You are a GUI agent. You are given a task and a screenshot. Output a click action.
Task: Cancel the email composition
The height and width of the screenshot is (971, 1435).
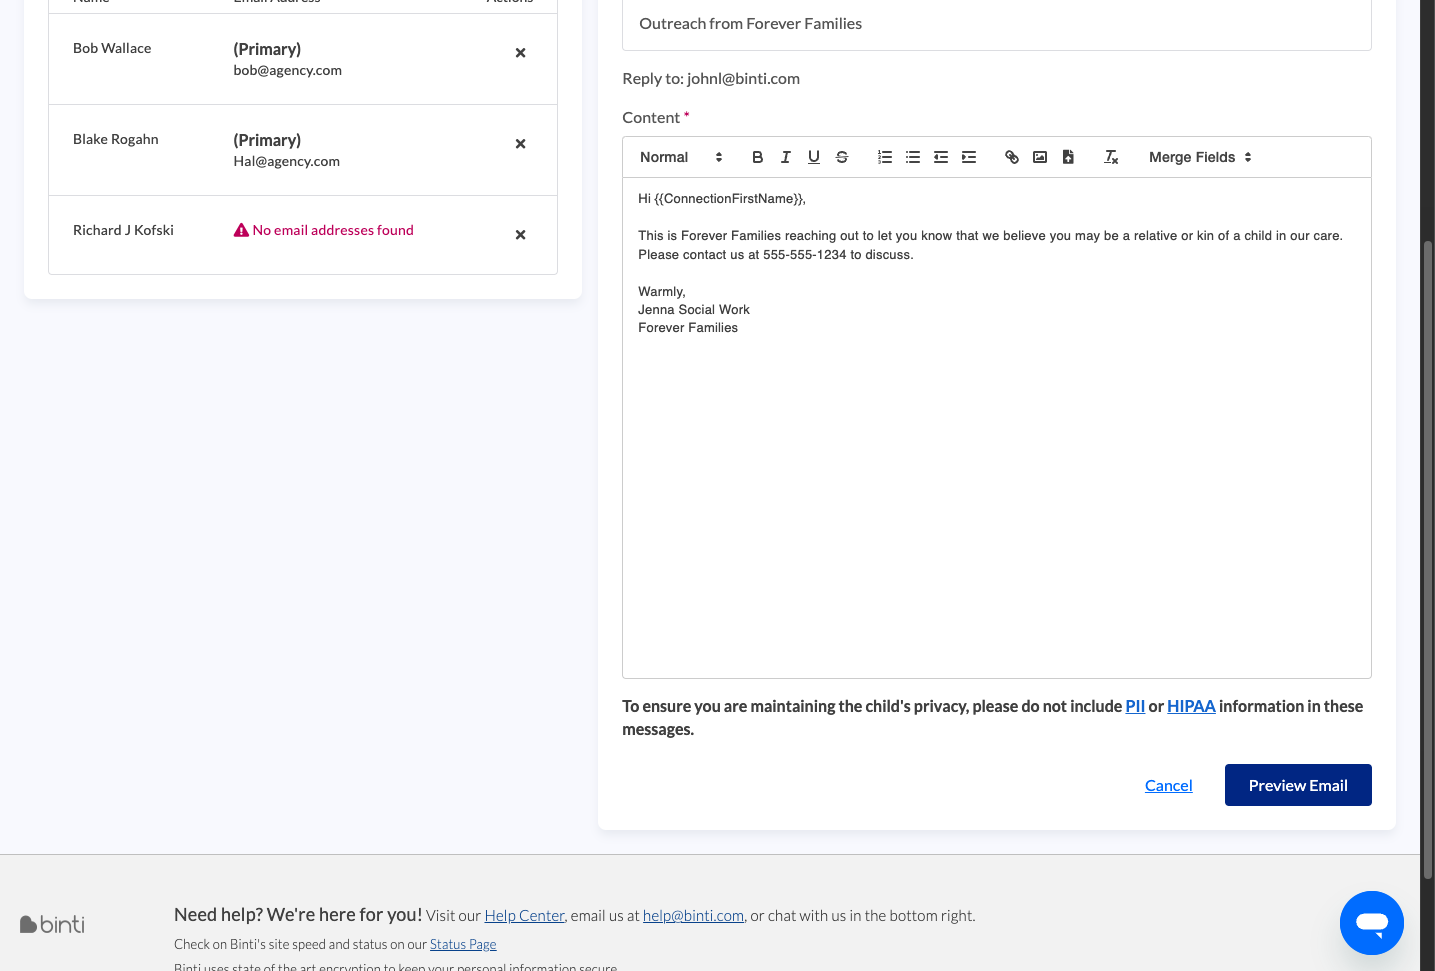[1168, 785]
